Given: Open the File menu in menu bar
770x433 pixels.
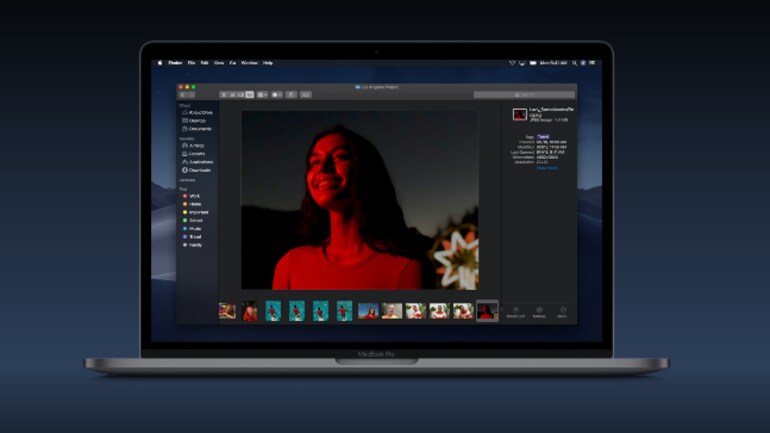Looking at the screenshot, I should point(190,62).
